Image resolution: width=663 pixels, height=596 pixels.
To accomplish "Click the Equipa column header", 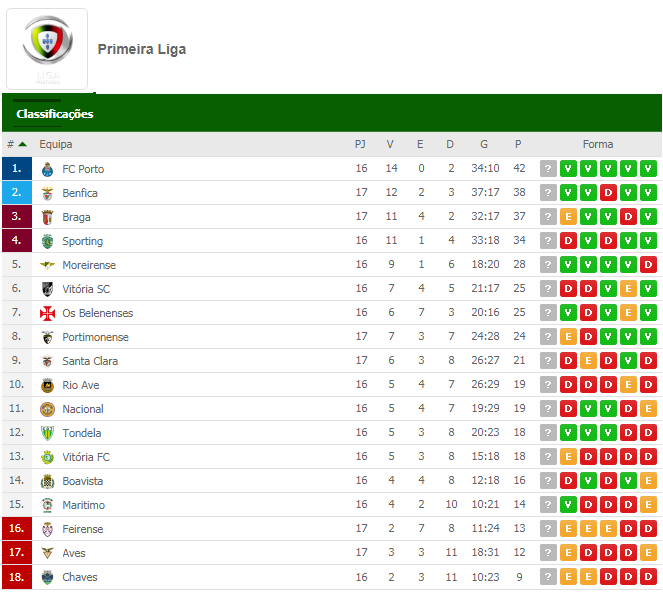I will click(56, 144).
